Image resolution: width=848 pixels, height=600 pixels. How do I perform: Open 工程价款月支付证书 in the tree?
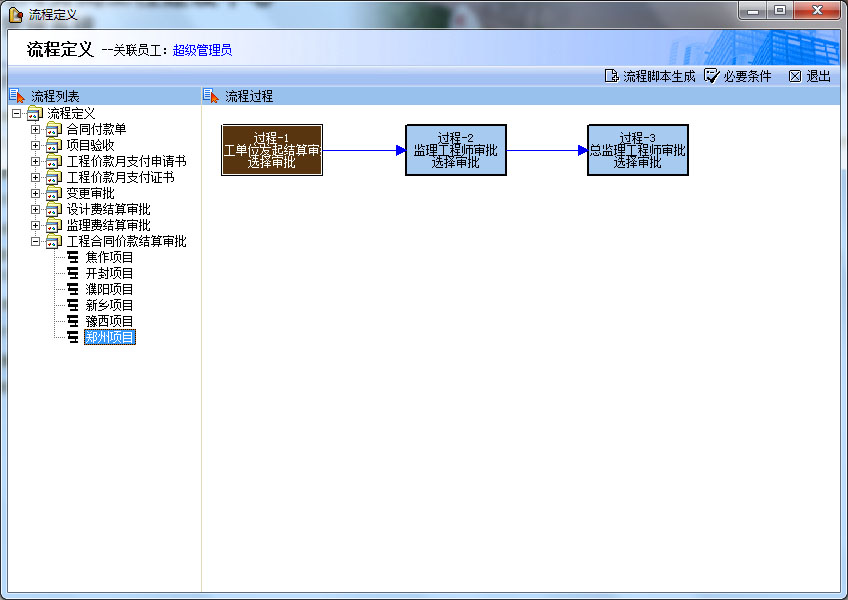(120, 177)
